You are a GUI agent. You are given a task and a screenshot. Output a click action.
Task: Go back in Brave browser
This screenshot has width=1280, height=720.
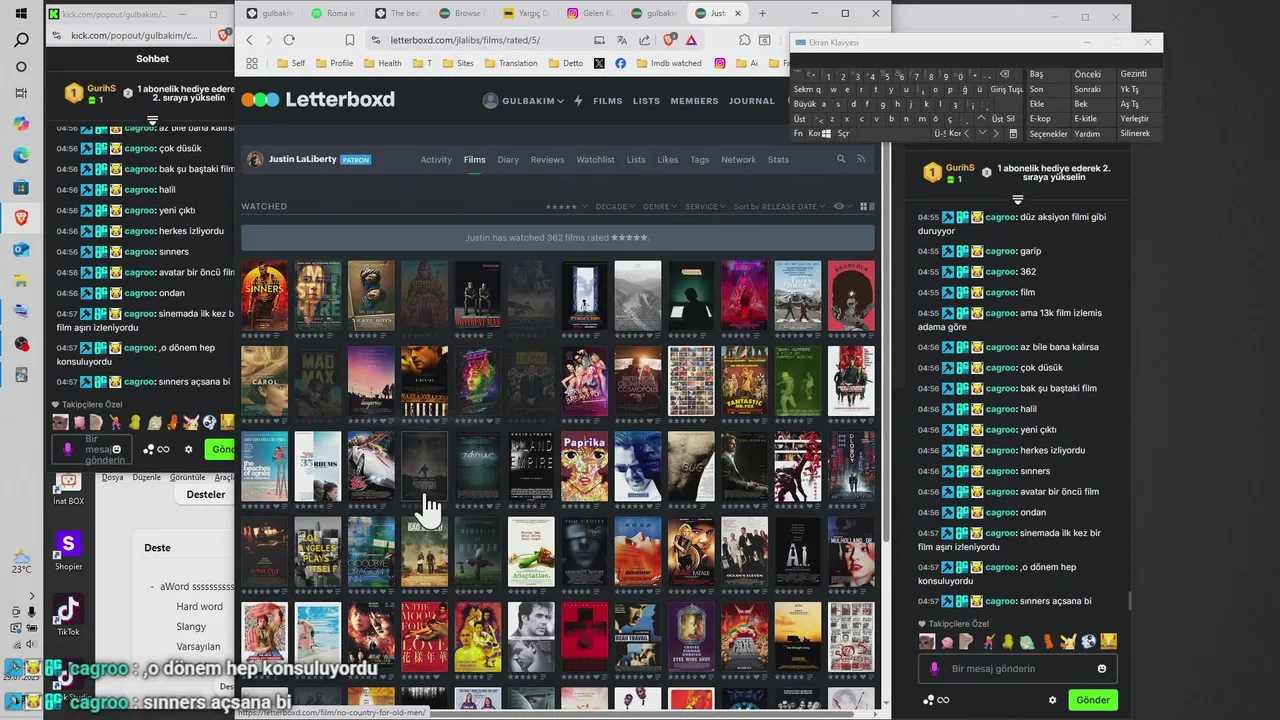250,40
